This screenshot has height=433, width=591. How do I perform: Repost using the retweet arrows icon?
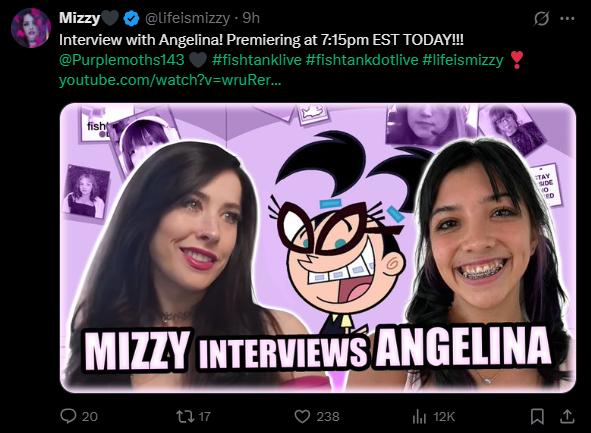pos(185,416)
